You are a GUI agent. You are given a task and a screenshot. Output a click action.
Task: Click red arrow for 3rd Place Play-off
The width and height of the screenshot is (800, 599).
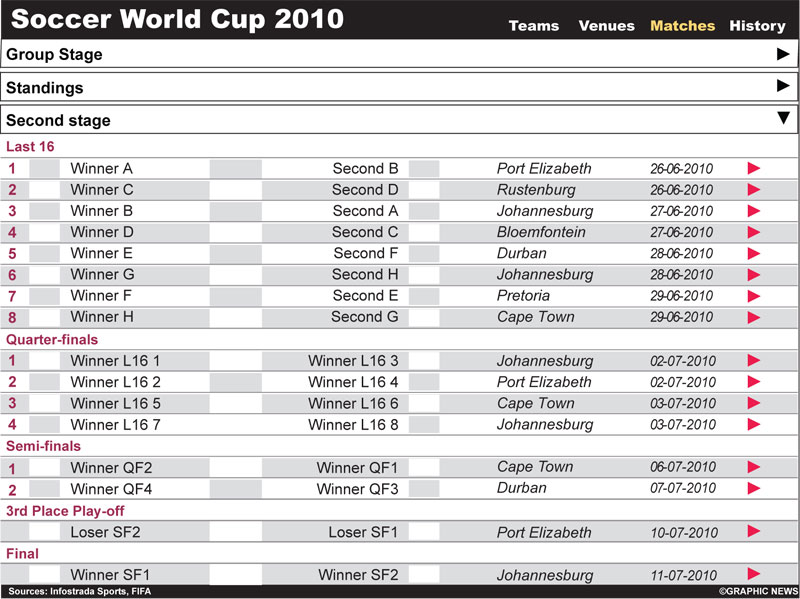(754, 533)
